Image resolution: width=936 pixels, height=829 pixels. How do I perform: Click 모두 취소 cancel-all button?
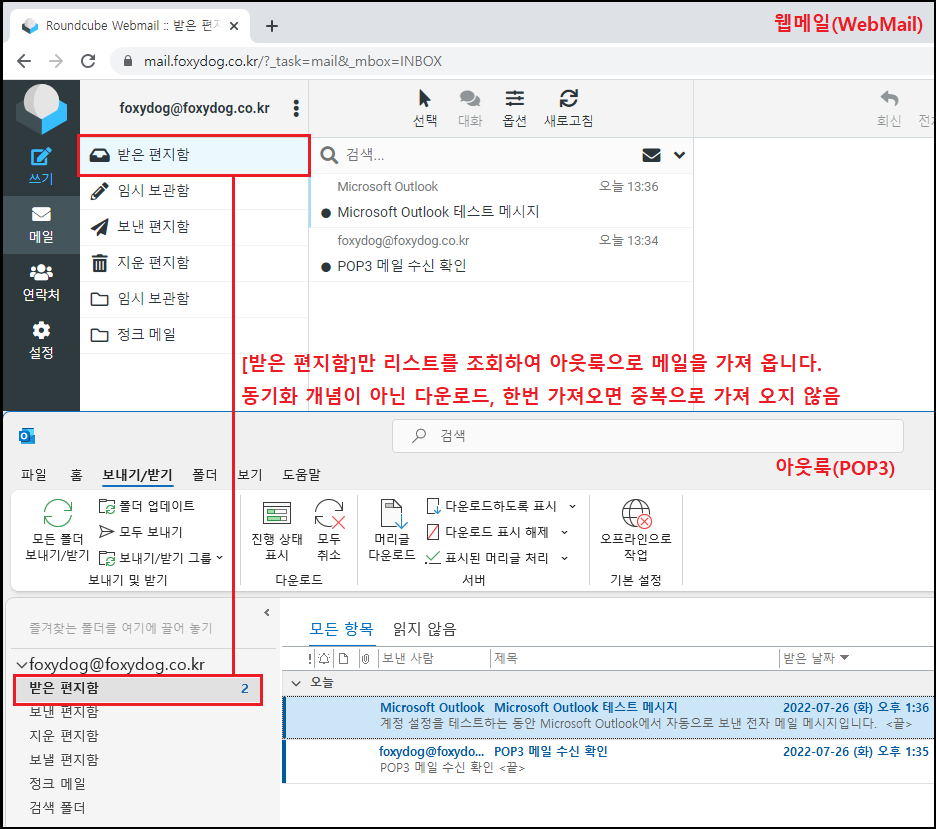coord(329,530)
